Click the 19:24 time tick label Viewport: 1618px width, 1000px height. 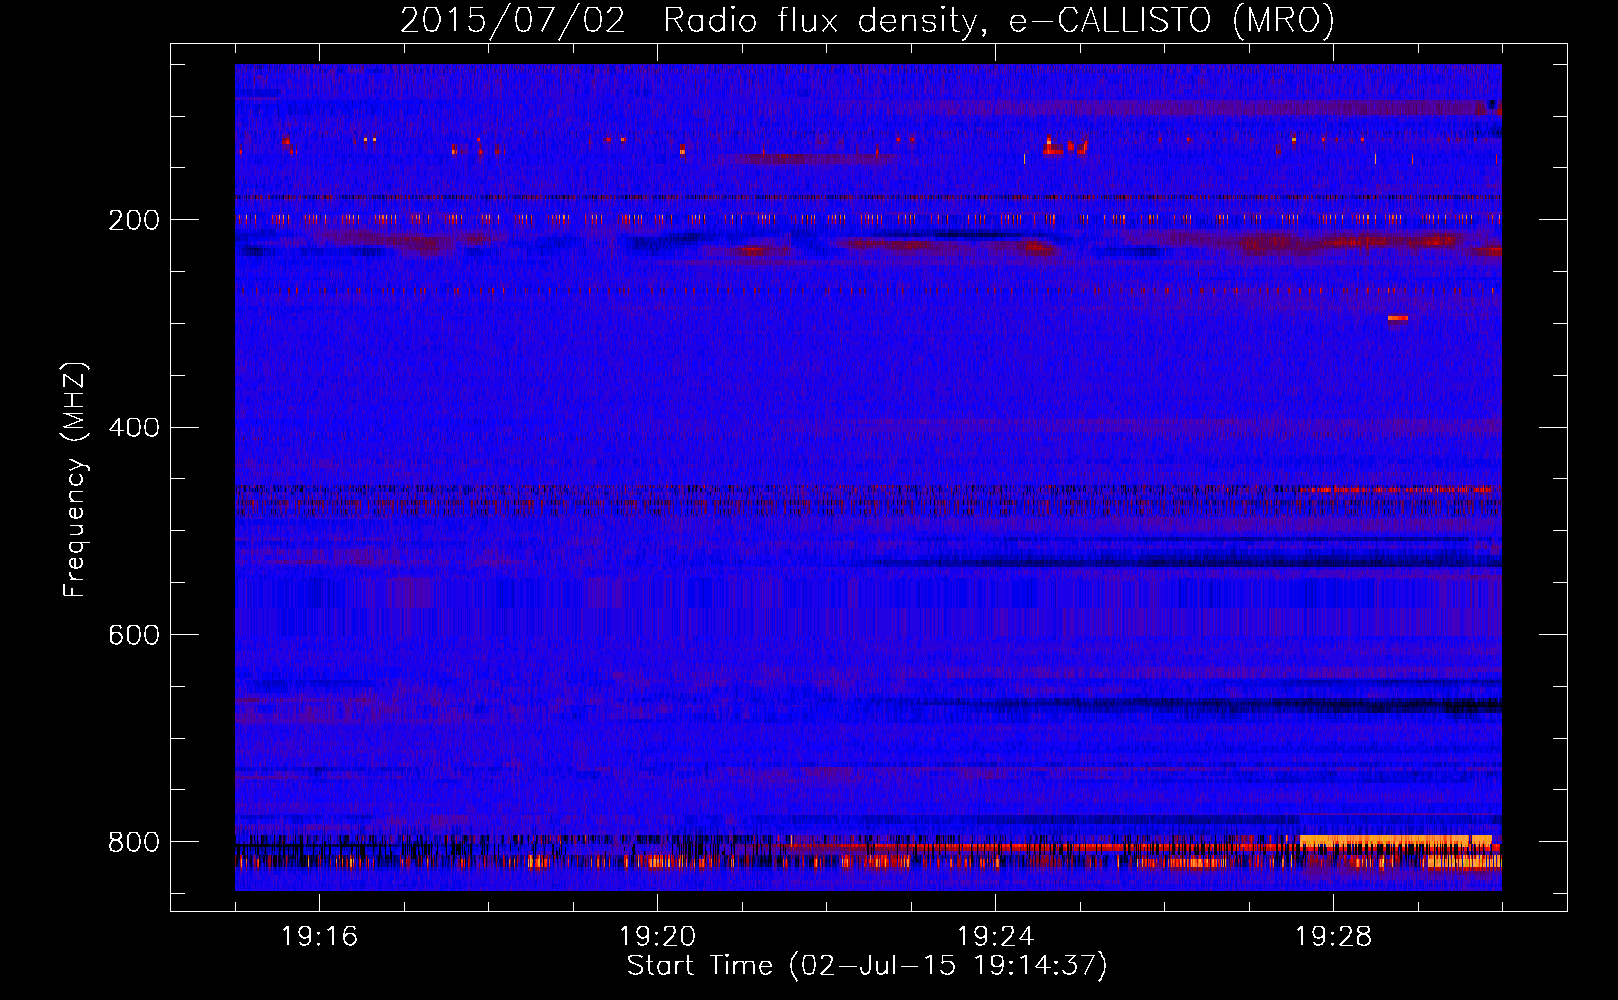(x=995, y=937)
